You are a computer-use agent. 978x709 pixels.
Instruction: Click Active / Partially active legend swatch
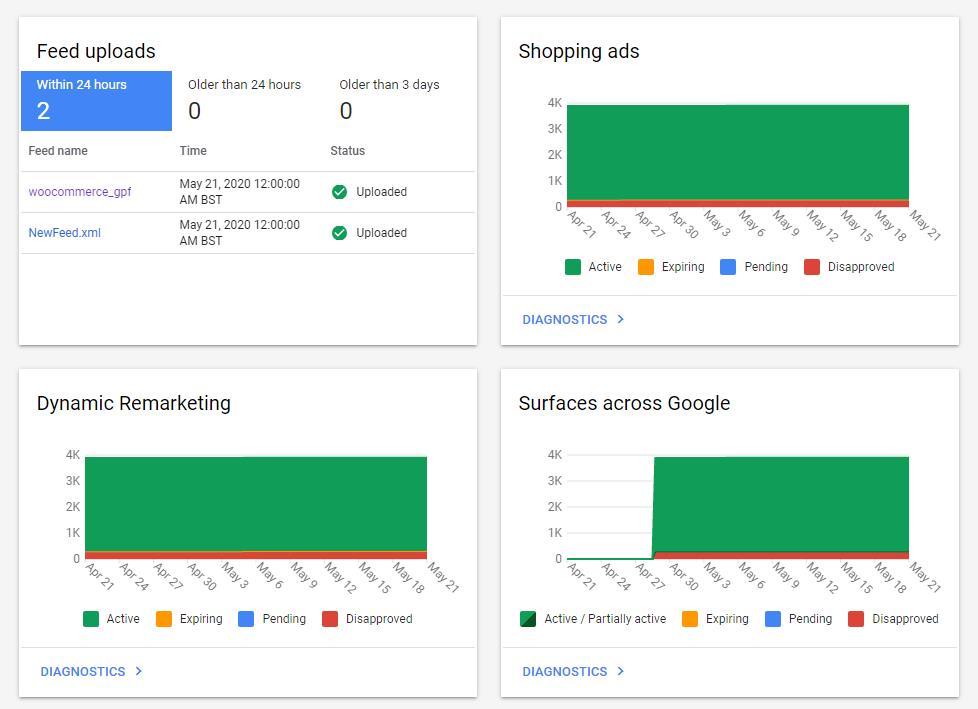point(528,619)
